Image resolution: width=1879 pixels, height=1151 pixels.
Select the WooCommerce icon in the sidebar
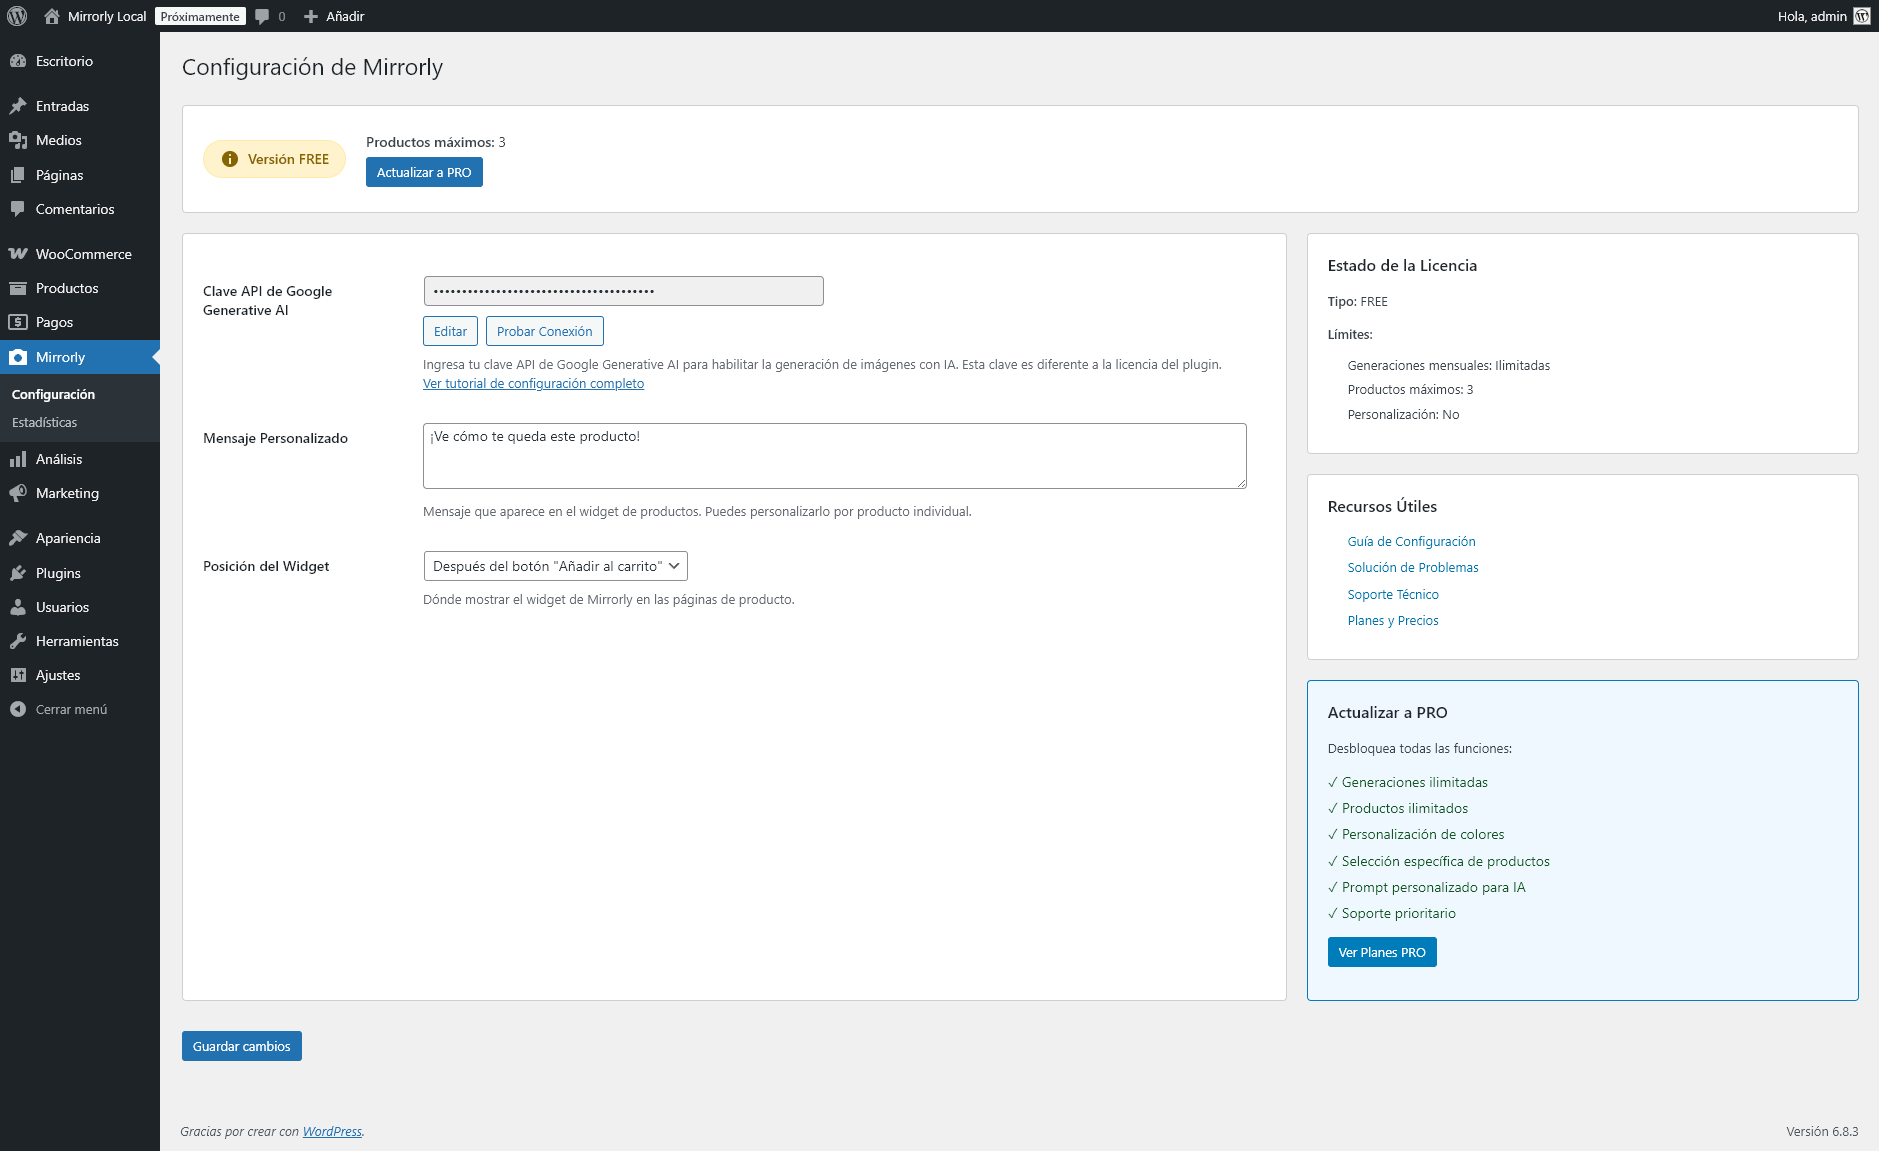point(19,254)
